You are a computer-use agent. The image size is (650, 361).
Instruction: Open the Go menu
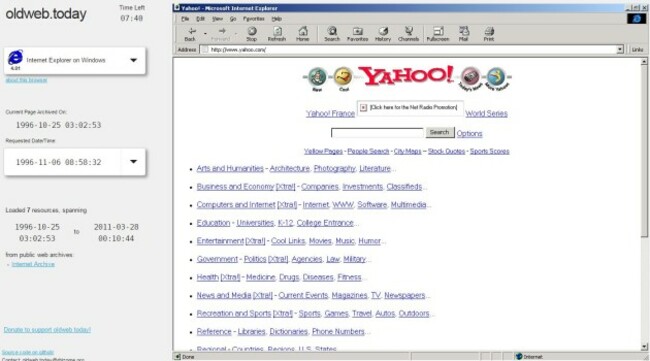point(233,19)
